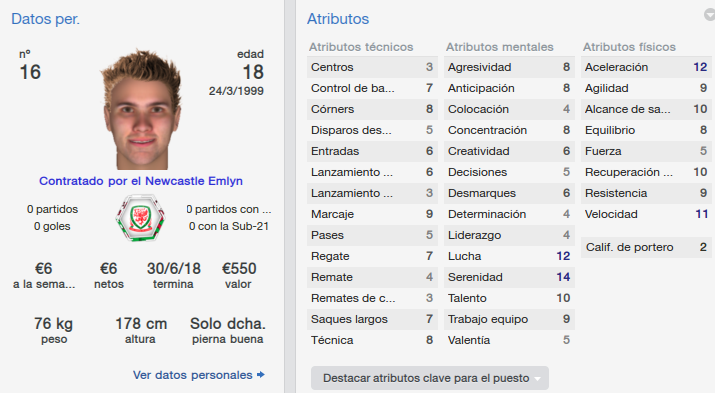
Task: Click the Velocidad attribute row
Action: [x=646, y=214]
